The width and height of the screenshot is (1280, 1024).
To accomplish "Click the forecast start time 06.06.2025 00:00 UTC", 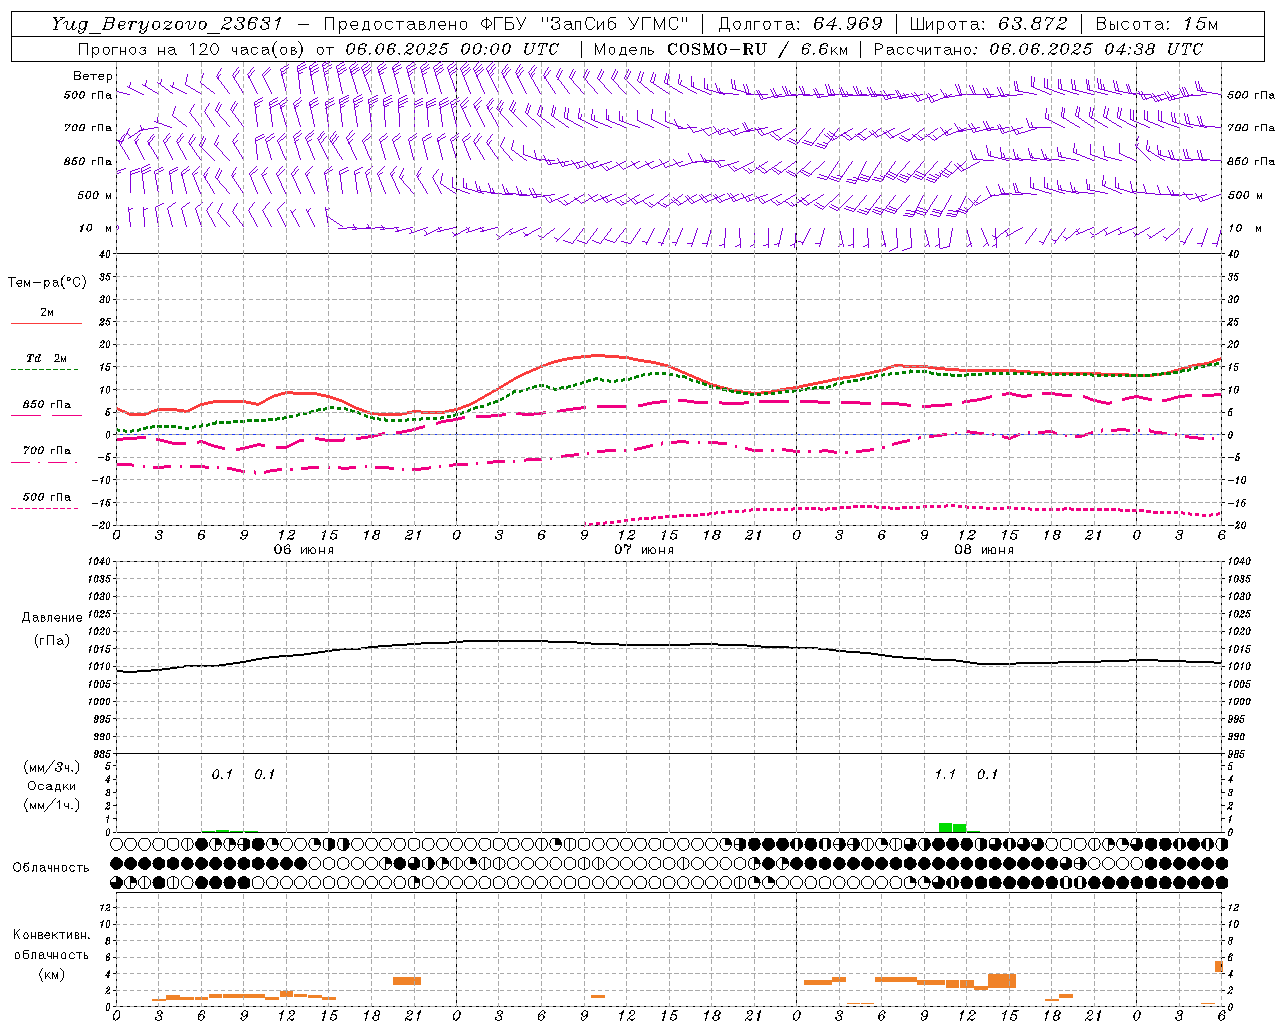I will [x=452, y=49].
